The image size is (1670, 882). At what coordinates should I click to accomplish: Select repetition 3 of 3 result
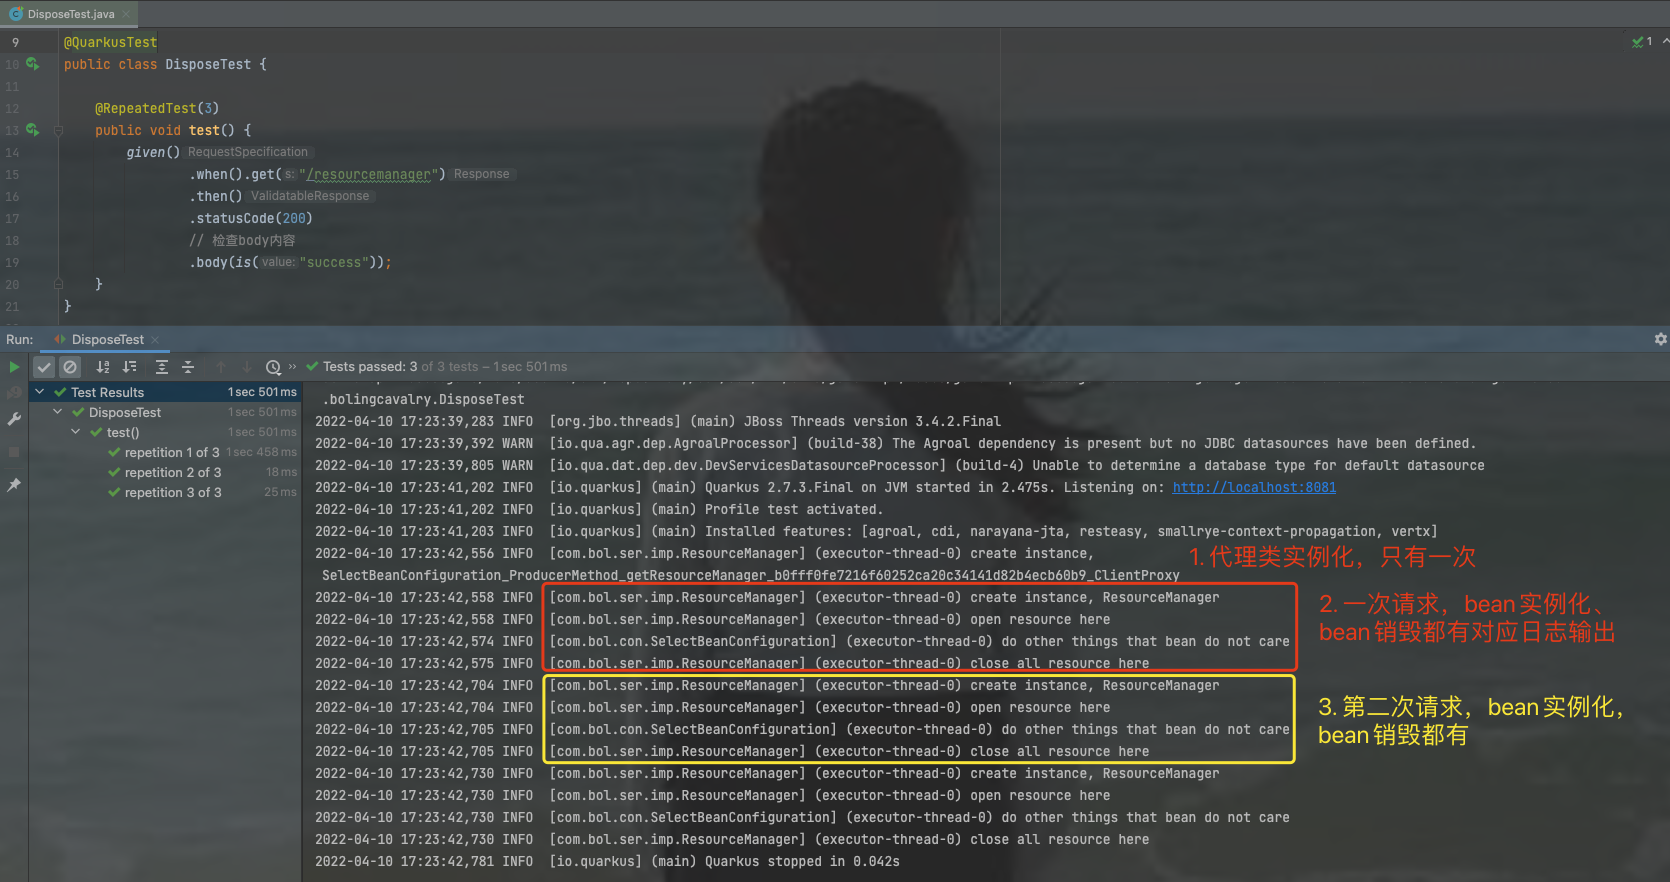point(173,492)
